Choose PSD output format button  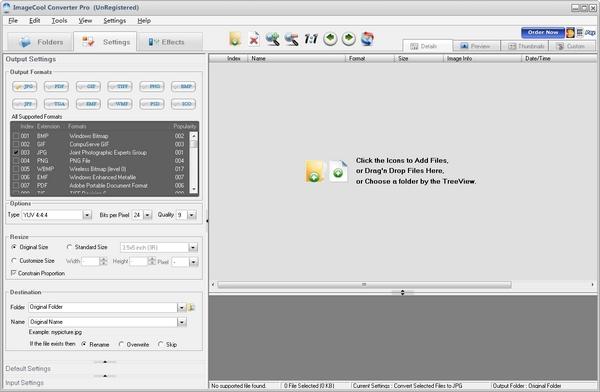[152, 104]
